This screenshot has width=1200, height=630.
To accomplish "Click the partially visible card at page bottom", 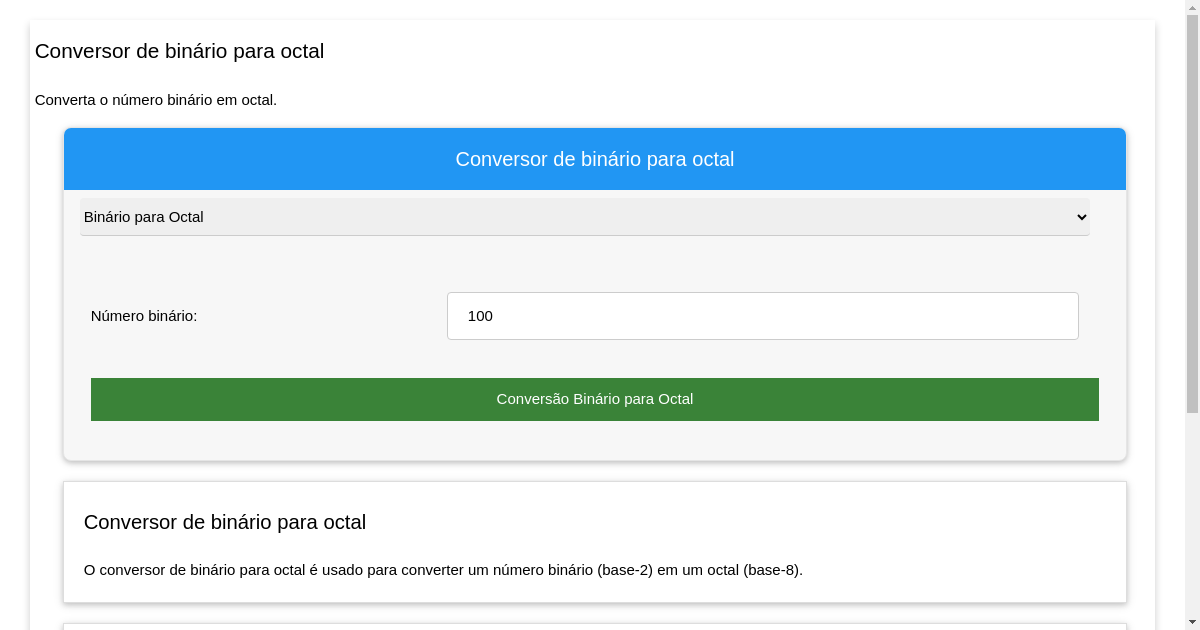I will [595, 625].
